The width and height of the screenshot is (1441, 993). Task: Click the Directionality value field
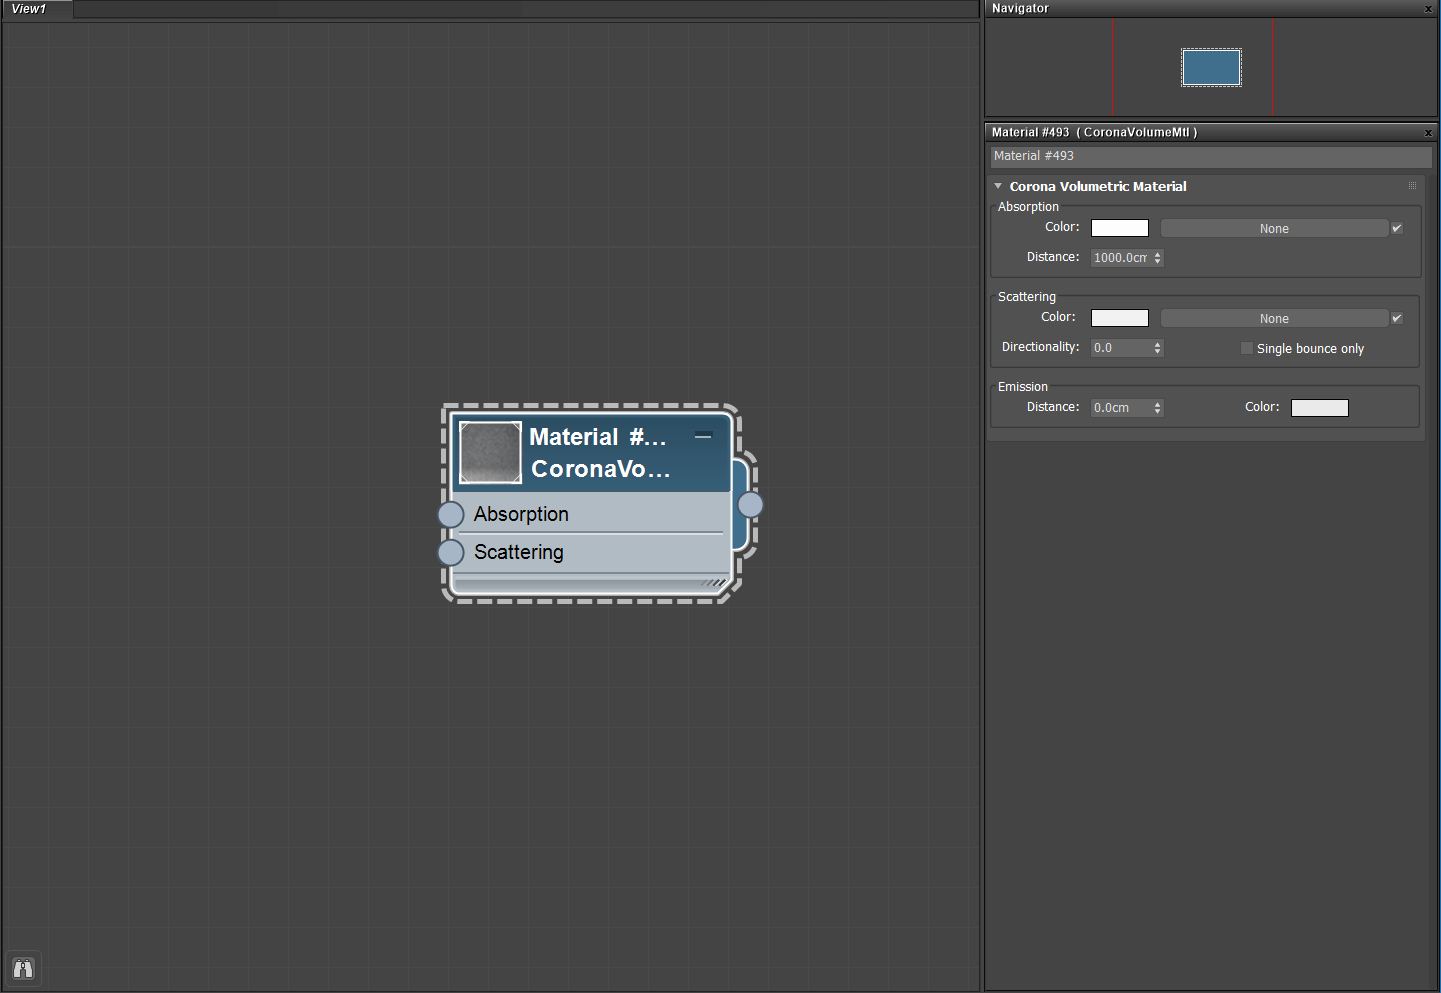tap(1121, 348)
